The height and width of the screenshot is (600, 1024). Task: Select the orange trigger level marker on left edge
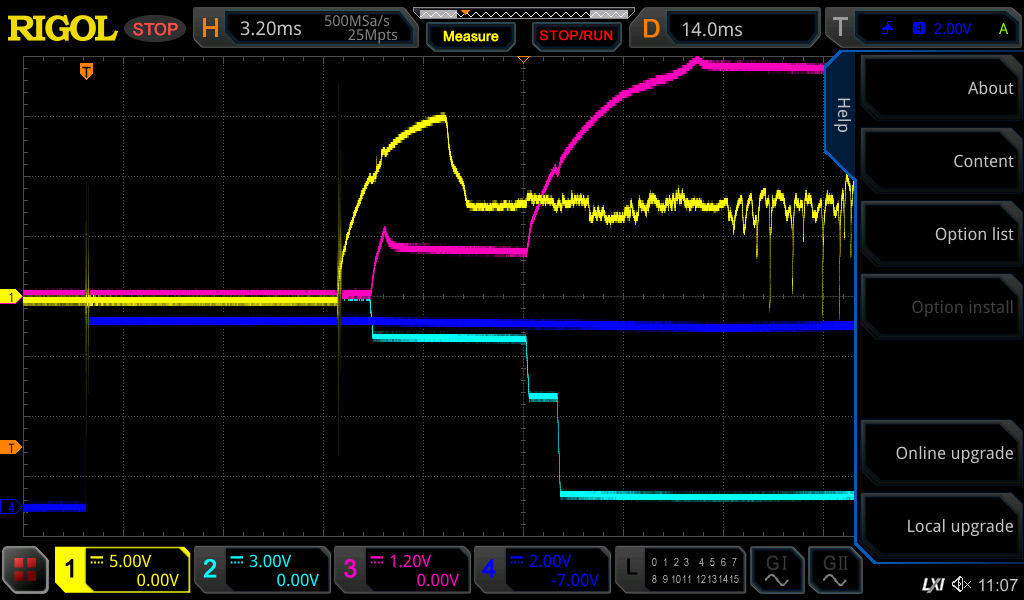tap(11, 446)
